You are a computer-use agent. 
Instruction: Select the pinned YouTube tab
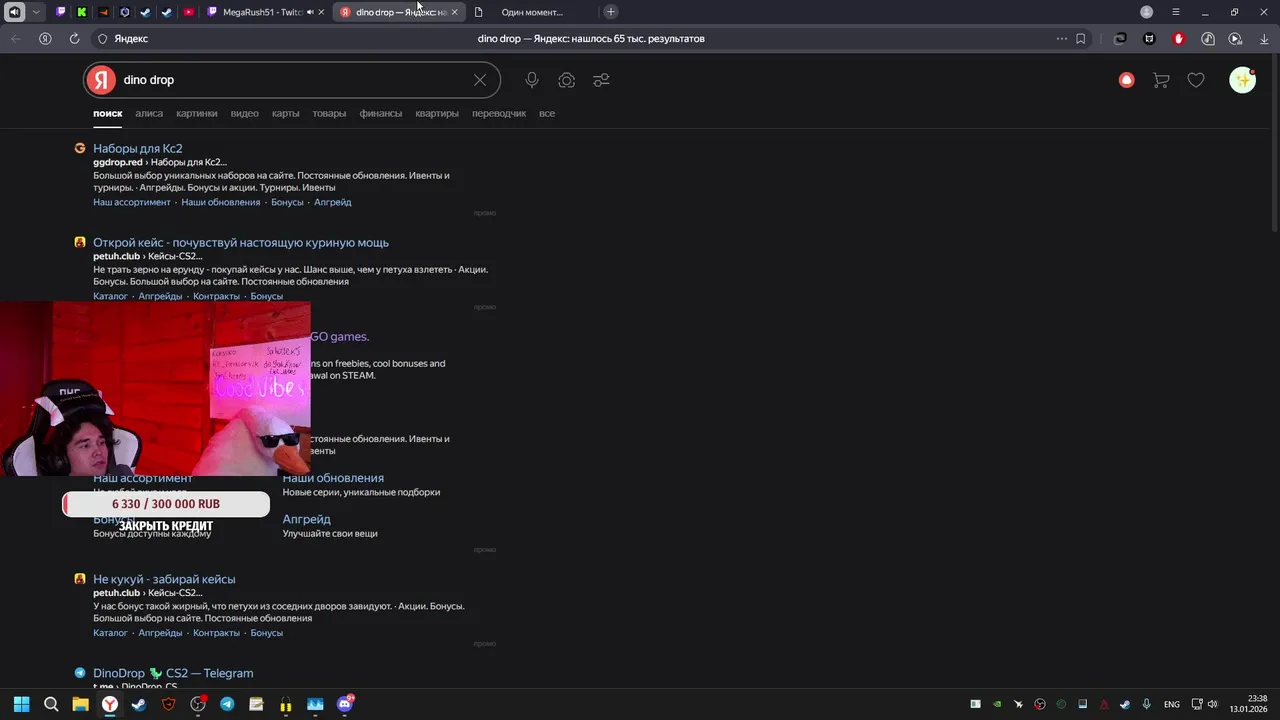pyautogui.click(x=188, y=12)
